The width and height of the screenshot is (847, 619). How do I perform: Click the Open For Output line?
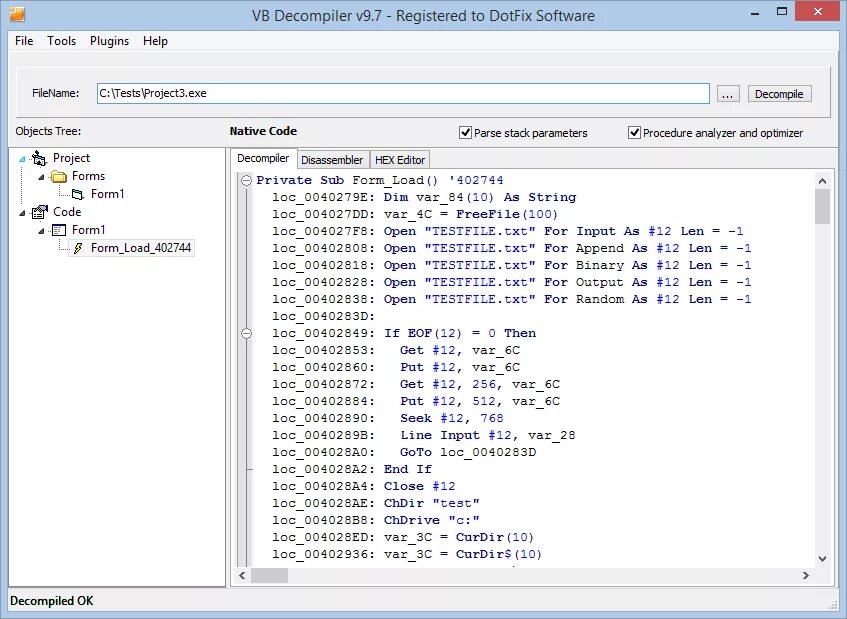512,282
